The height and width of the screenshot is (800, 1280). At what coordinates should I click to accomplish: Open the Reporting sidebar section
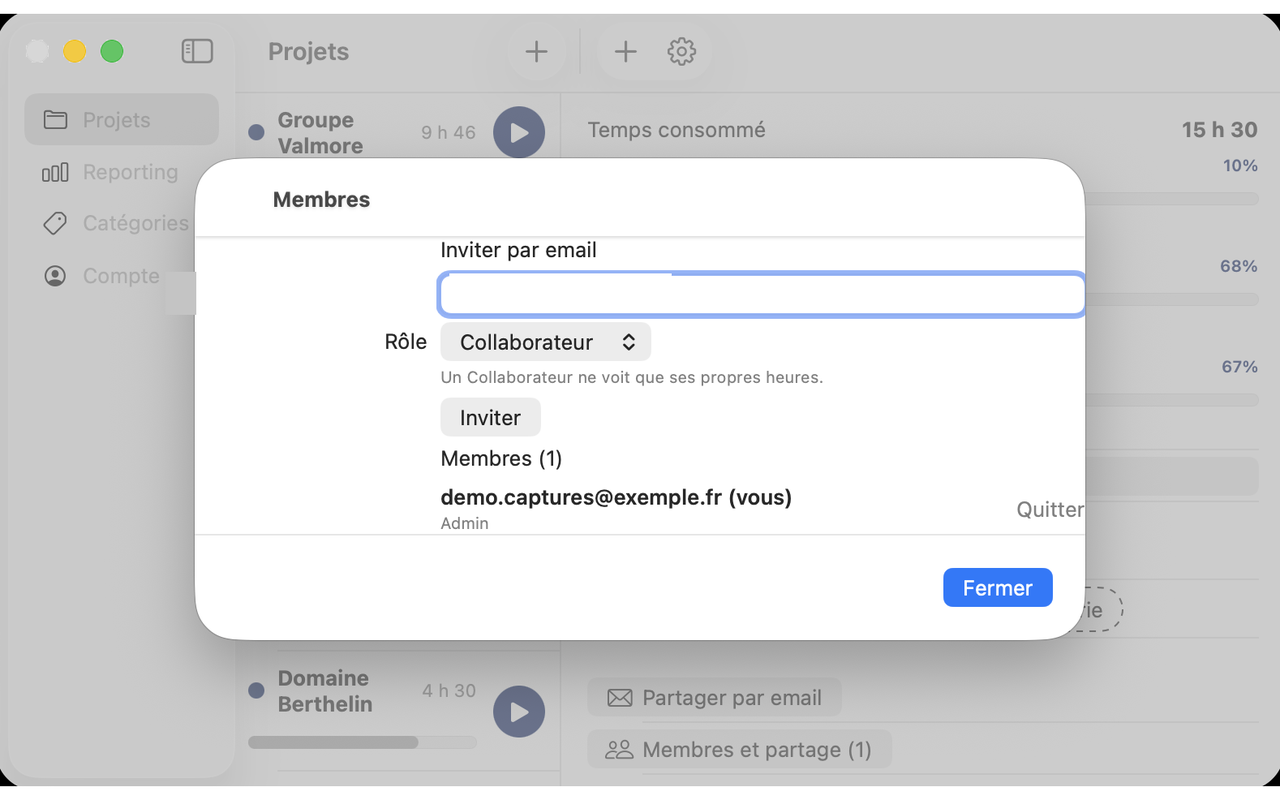tap(122, 172)
